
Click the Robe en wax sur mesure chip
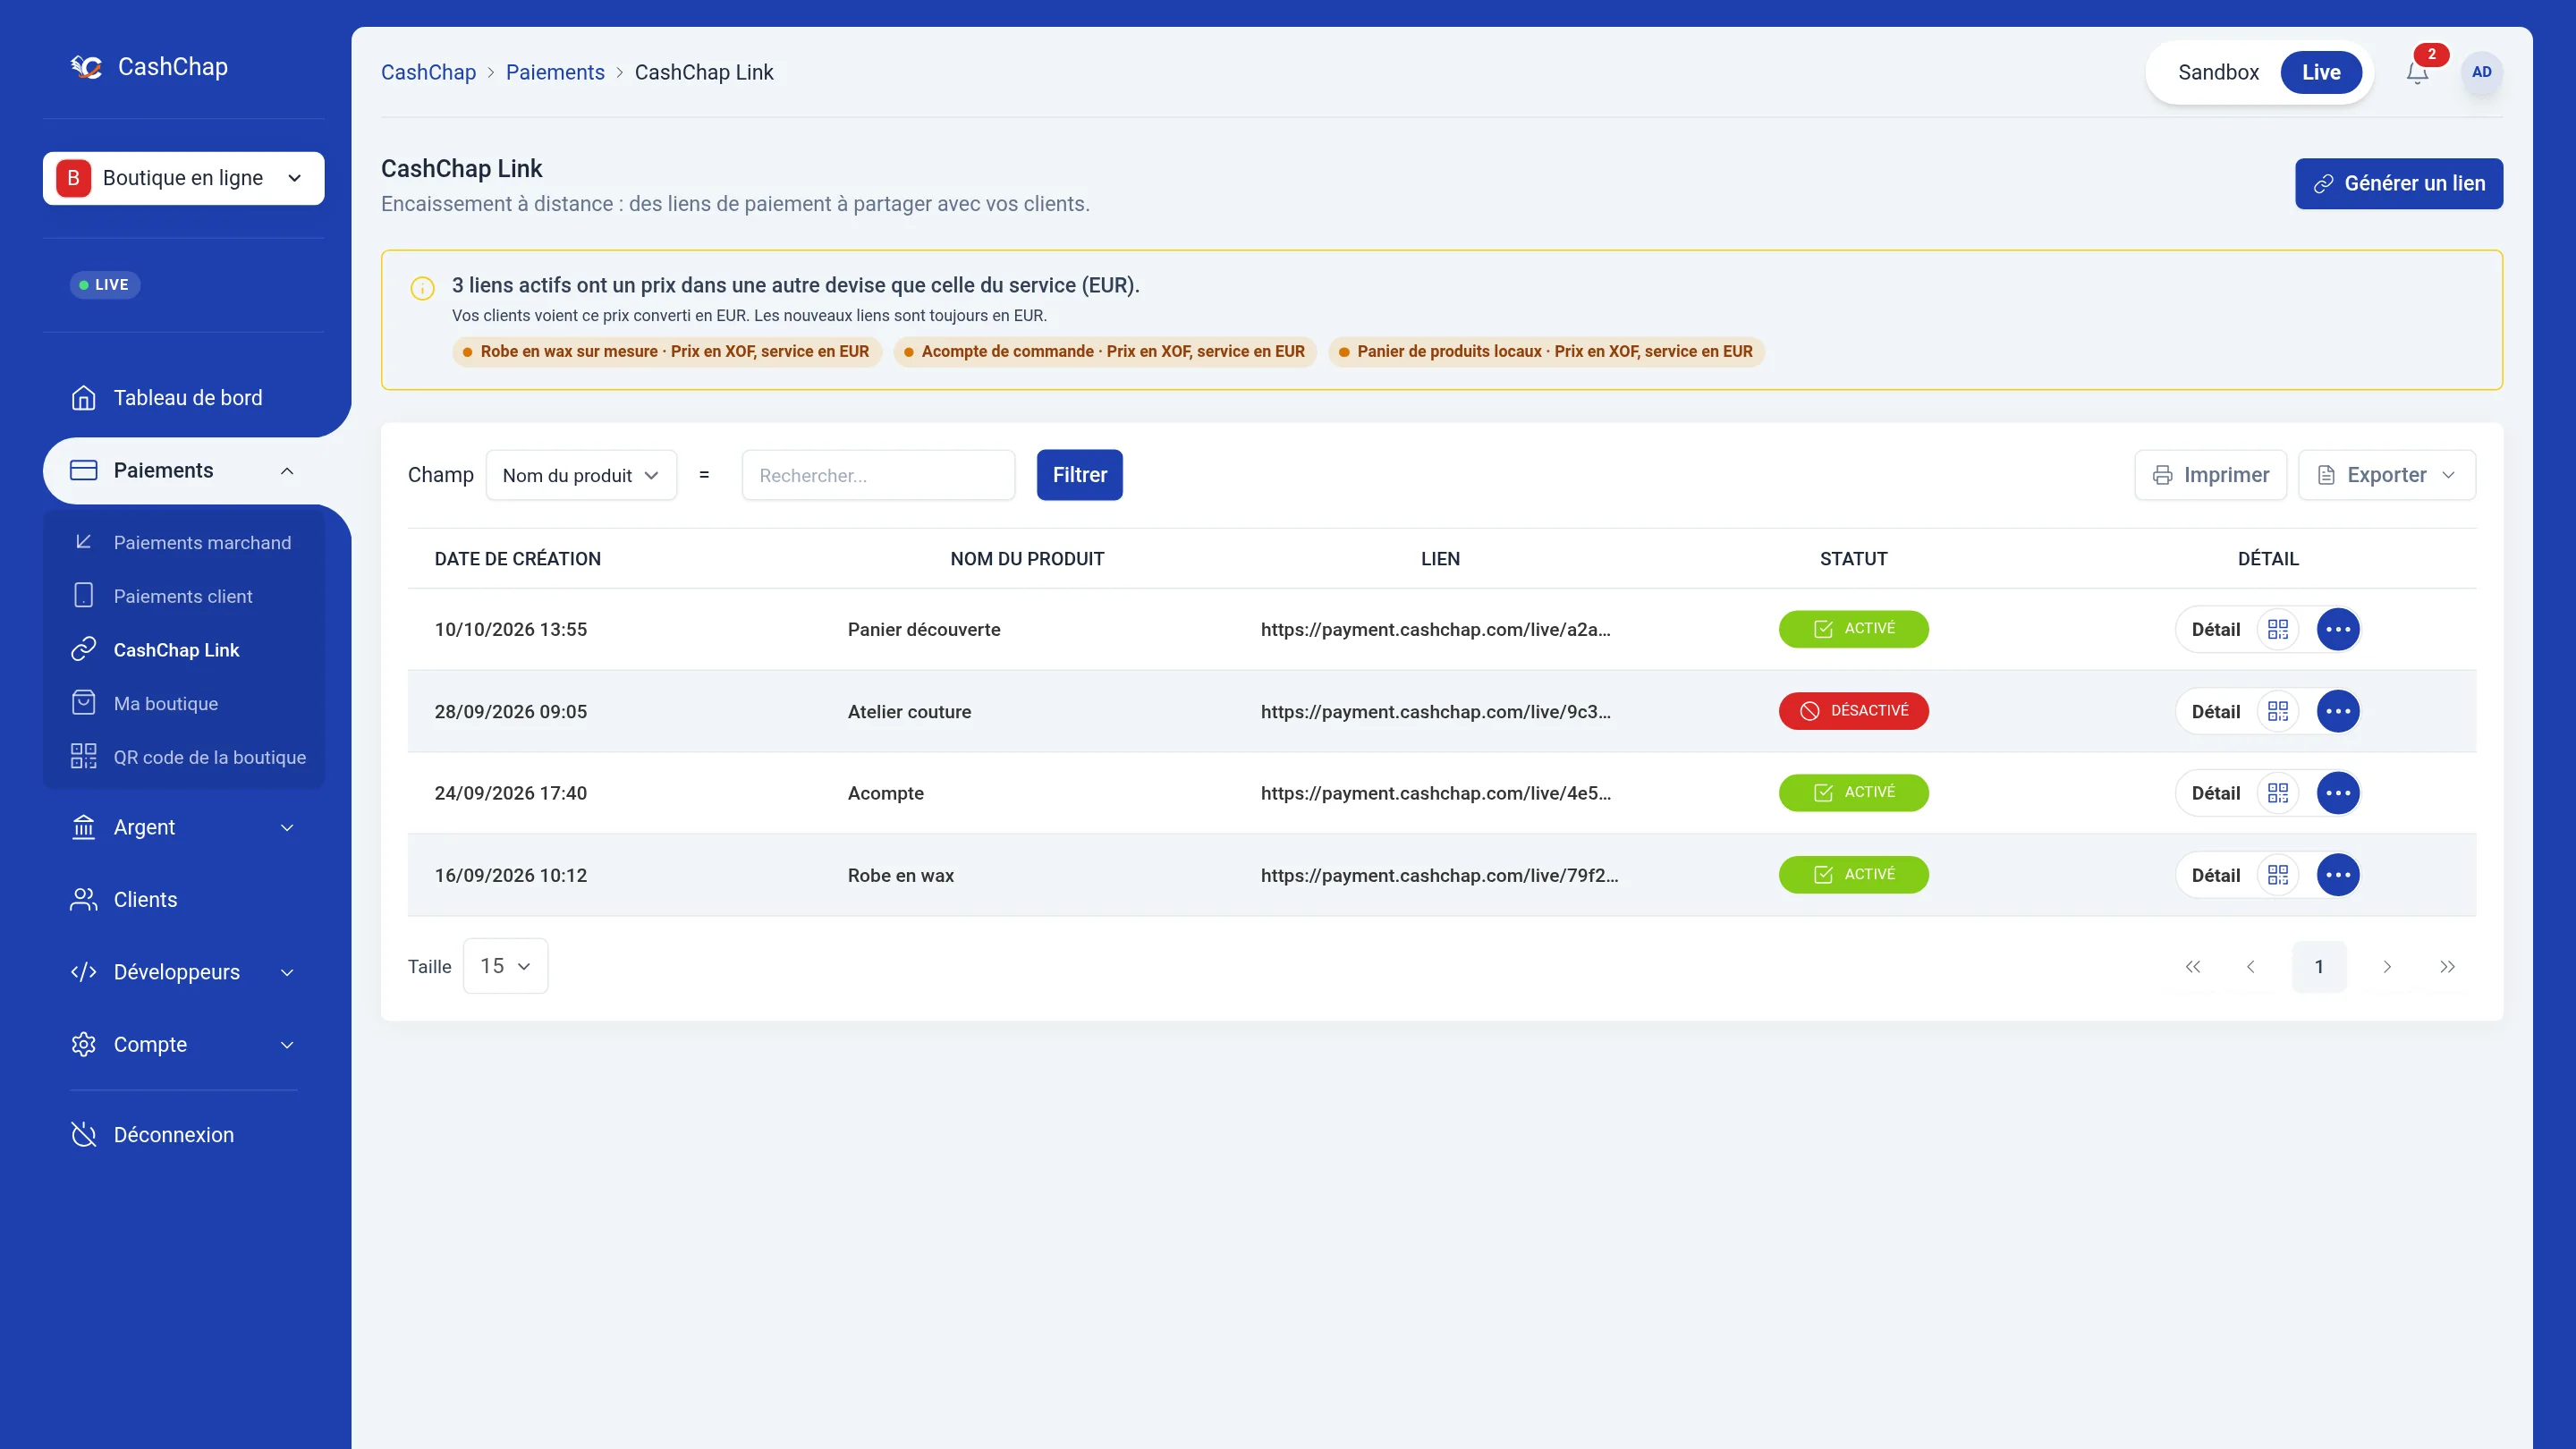[667, 352]
